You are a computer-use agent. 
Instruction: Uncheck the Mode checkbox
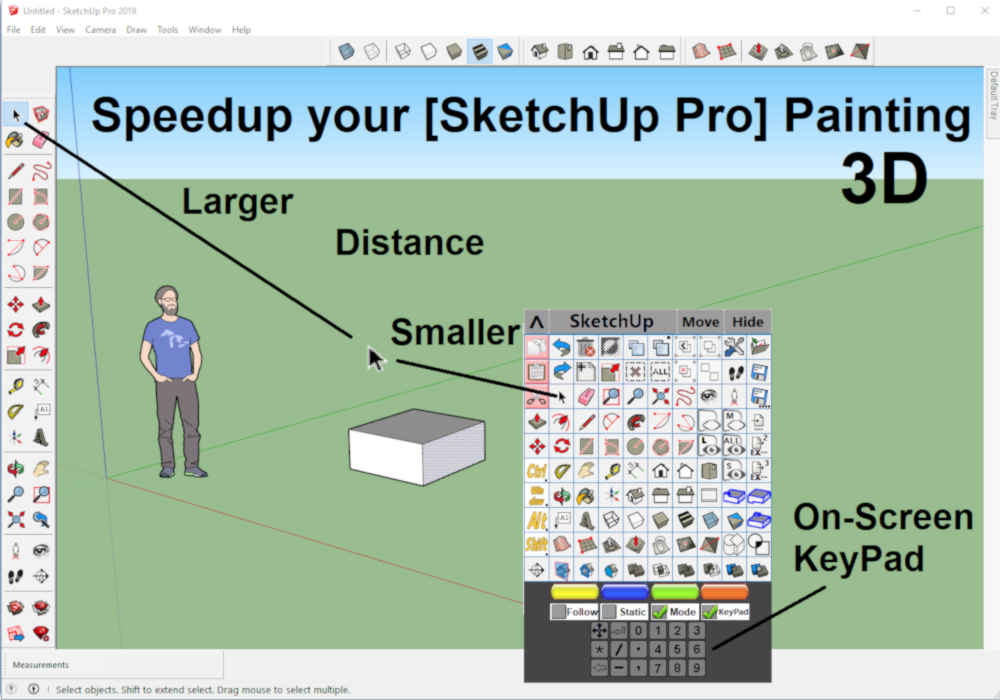(659, 612)
